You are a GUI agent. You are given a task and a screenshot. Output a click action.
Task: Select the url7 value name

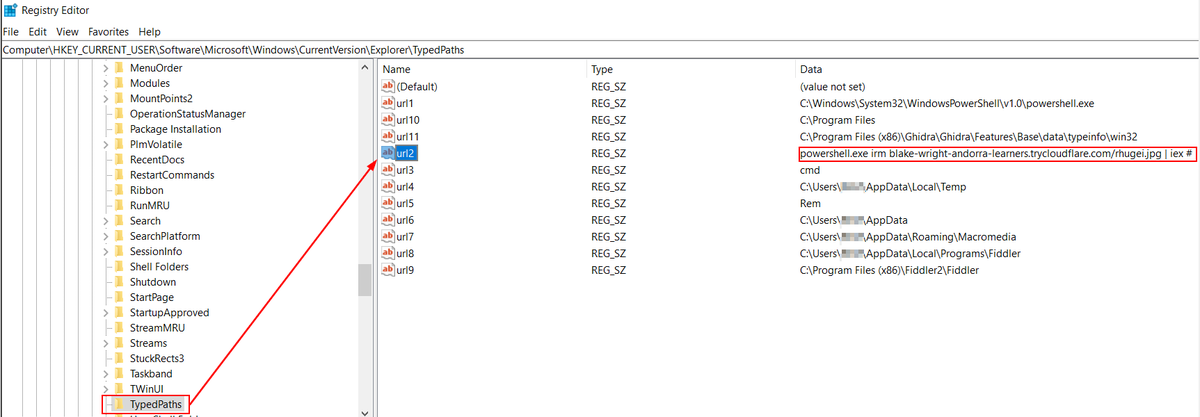[405, 237]
